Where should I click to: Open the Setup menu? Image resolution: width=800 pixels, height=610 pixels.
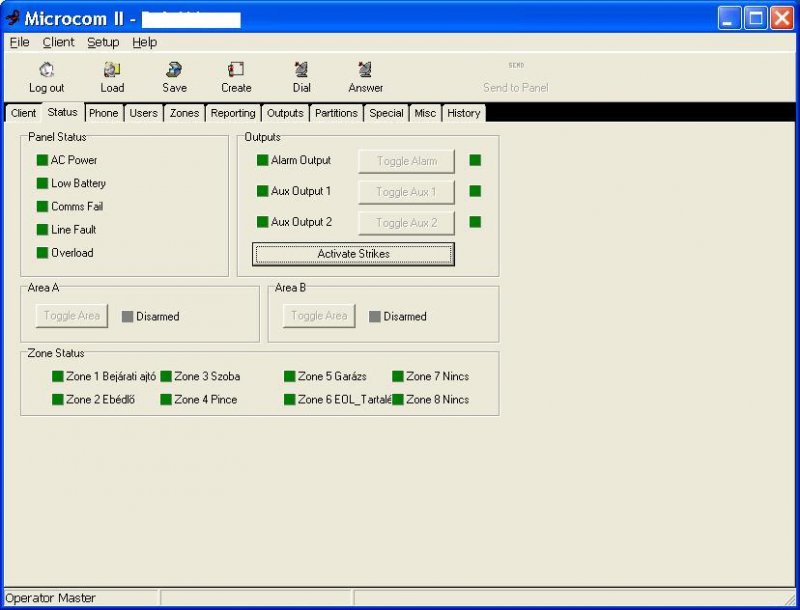[x=103, y=42]
